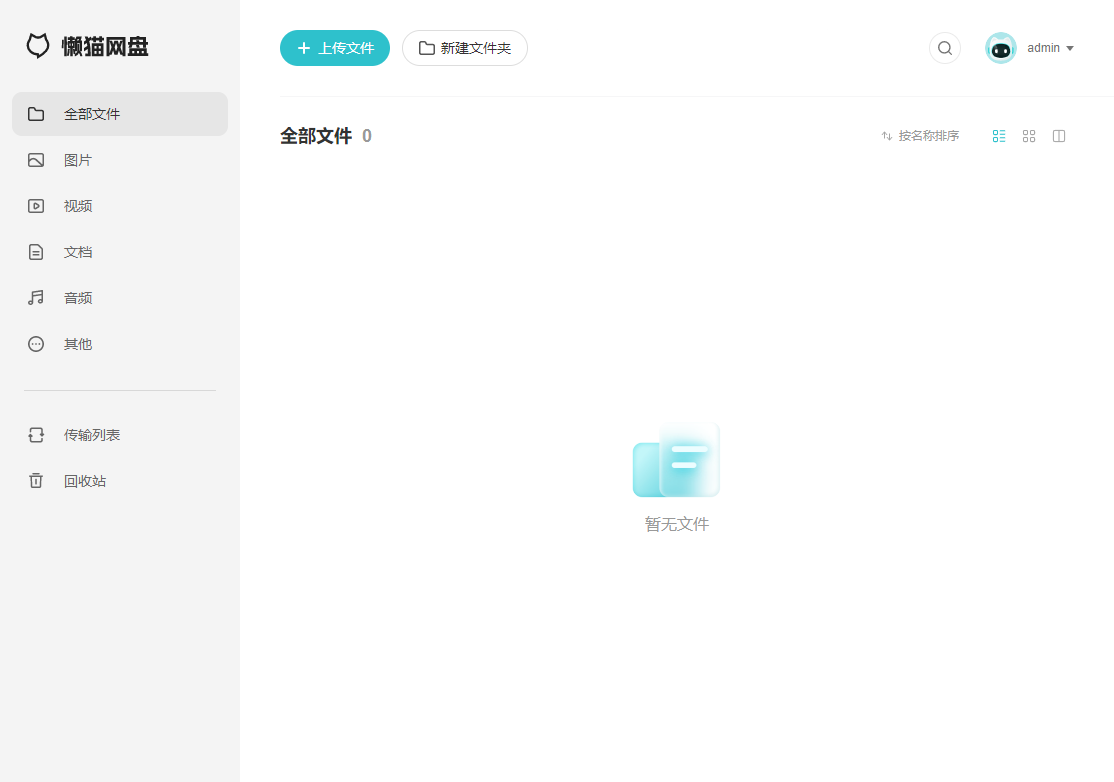The height and width of the screenshot is (782, 1114).
Task: Click the play icon next to 视频
Action: tap(36, 206)
